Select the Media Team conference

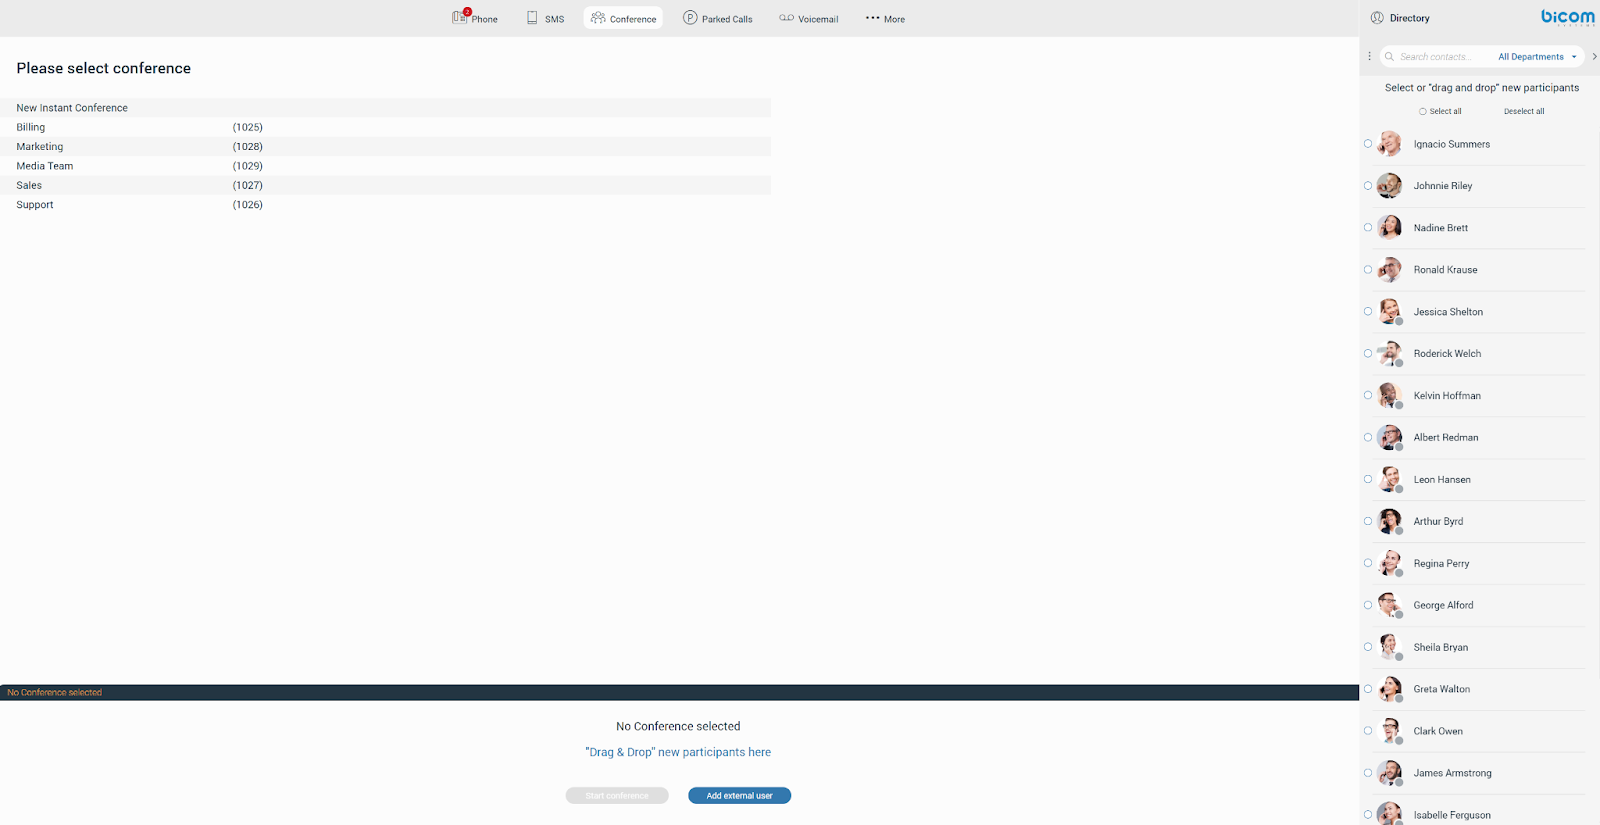[x=386, y=166]
